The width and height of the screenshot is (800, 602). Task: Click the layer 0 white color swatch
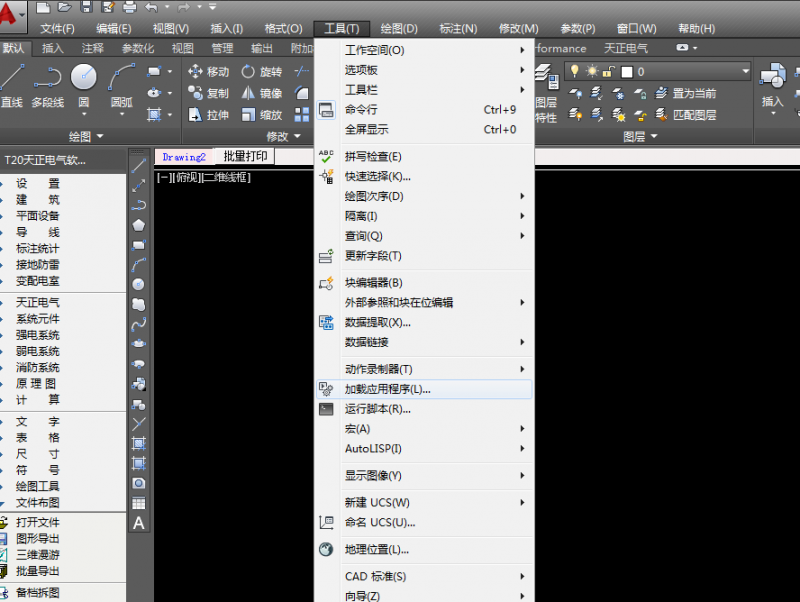point(627,72)
